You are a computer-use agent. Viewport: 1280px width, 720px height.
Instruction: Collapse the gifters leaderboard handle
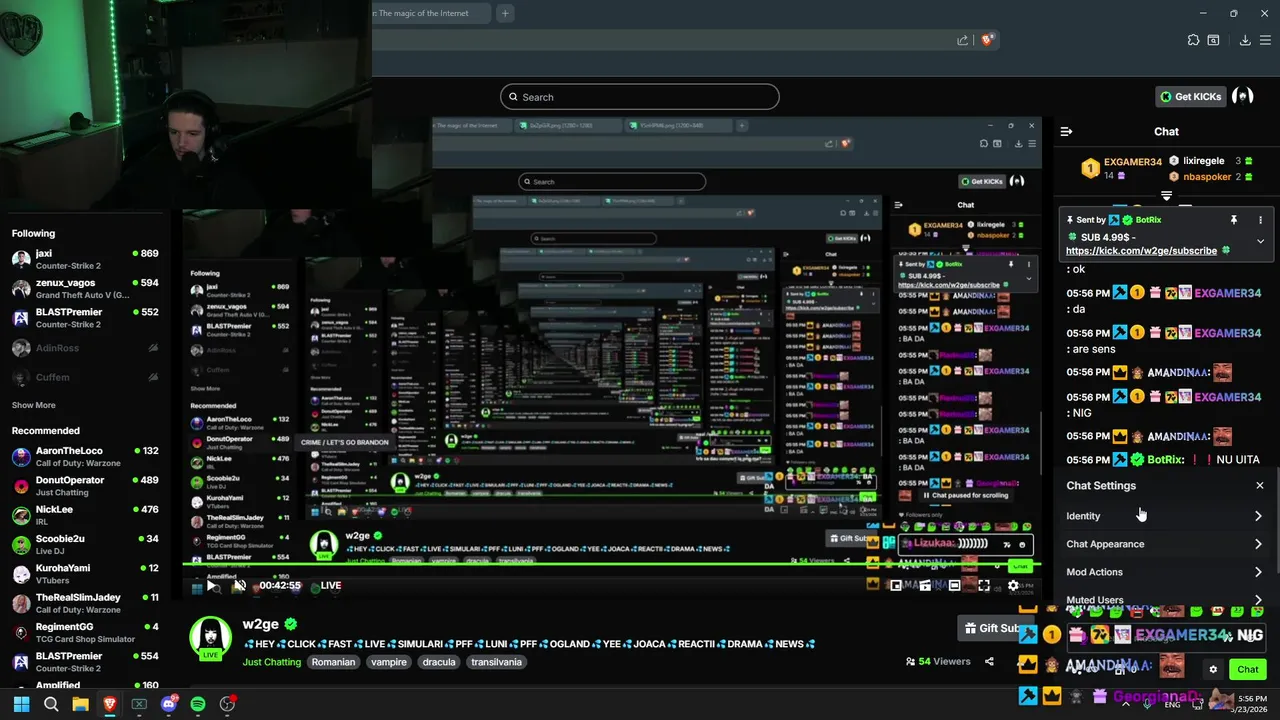(x=1166, y=196)
